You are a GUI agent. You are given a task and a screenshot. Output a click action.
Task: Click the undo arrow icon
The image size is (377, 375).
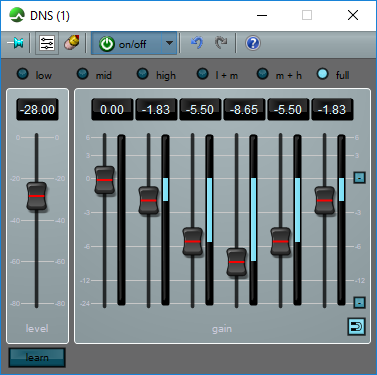point(197,43)
